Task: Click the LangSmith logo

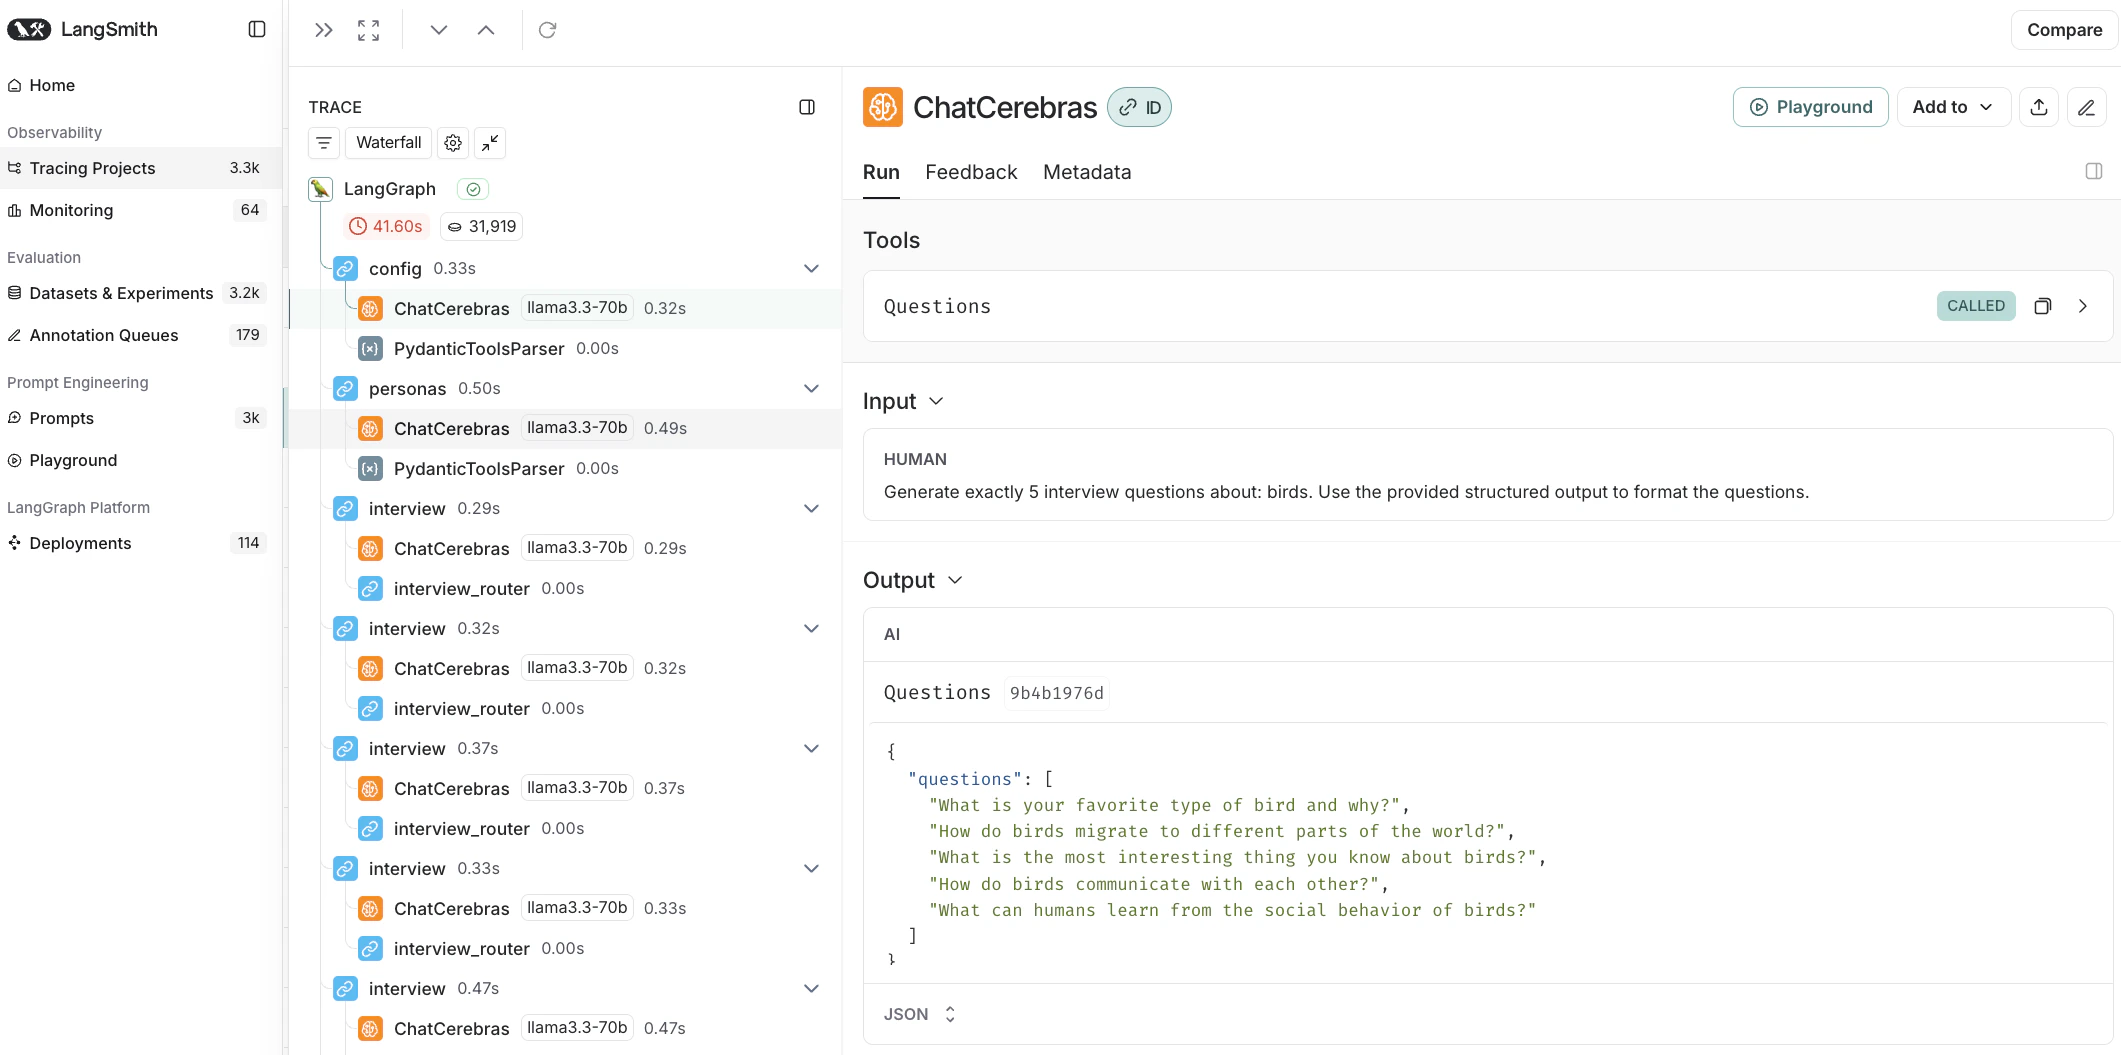Action: tap(83, 29)
